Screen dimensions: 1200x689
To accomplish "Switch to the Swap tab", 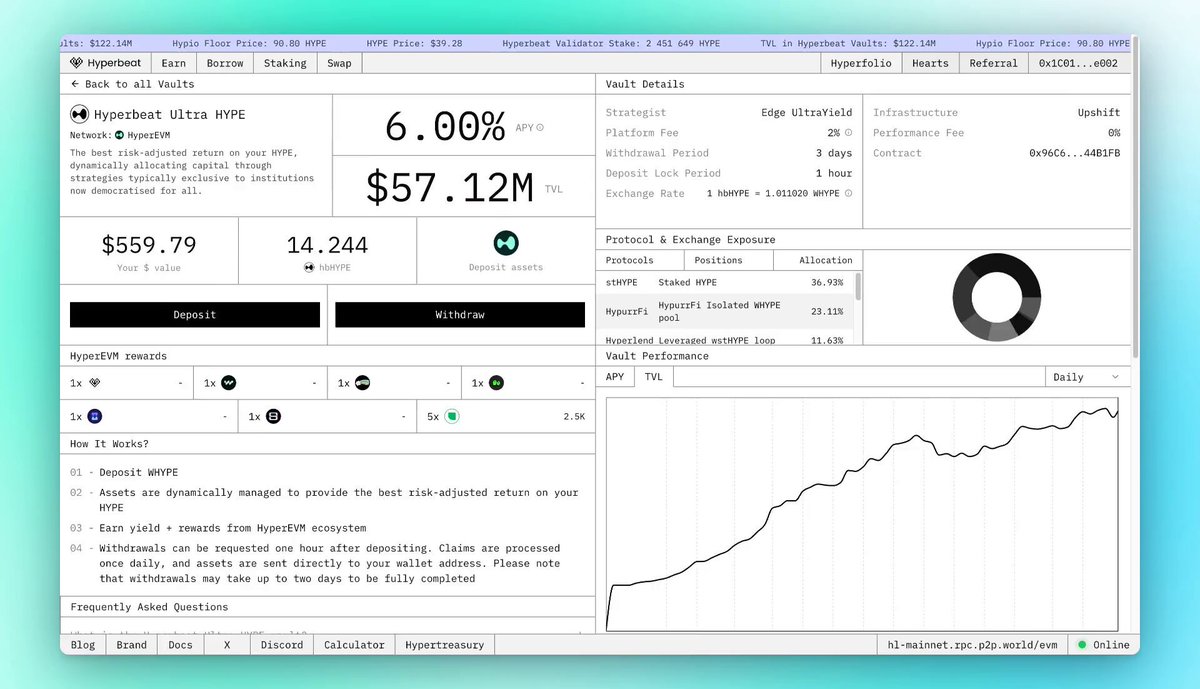I will point(339,63).
